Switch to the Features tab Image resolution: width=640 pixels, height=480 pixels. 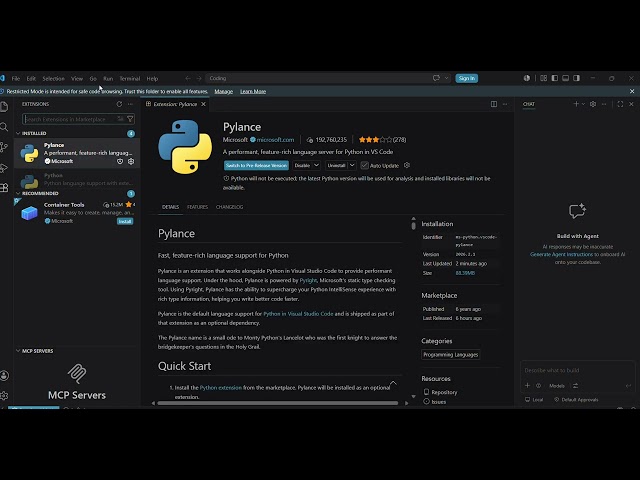pyautogui.click(x=198, y=207)
